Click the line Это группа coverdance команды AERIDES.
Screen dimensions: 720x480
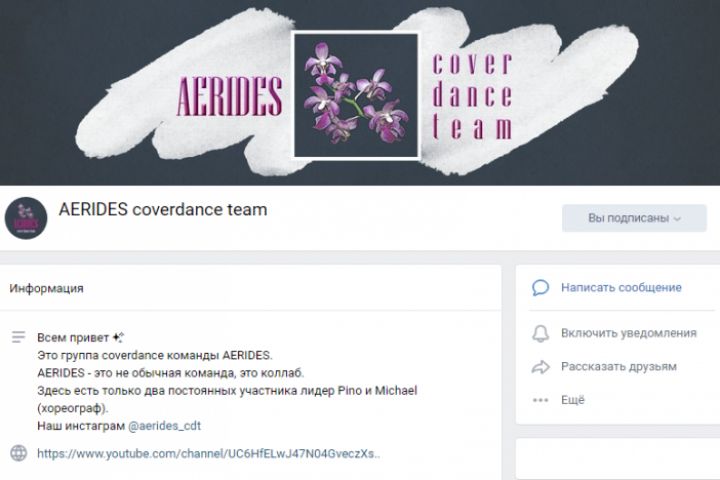click(x=155, y=356)
